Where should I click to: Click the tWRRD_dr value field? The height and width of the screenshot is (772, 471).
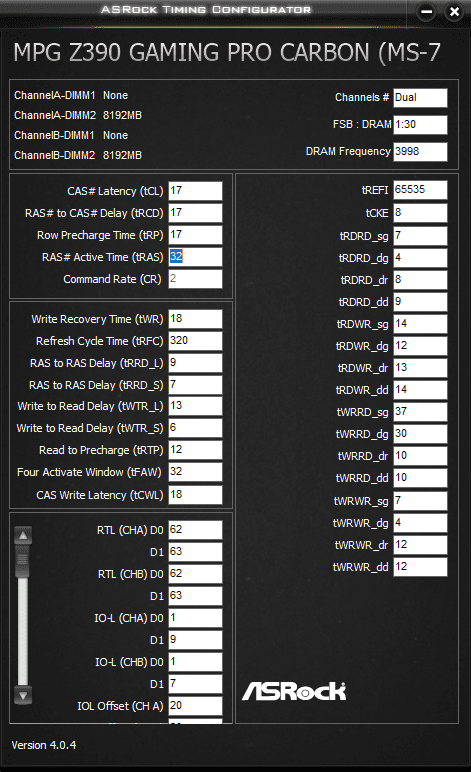tap(420, 456)
